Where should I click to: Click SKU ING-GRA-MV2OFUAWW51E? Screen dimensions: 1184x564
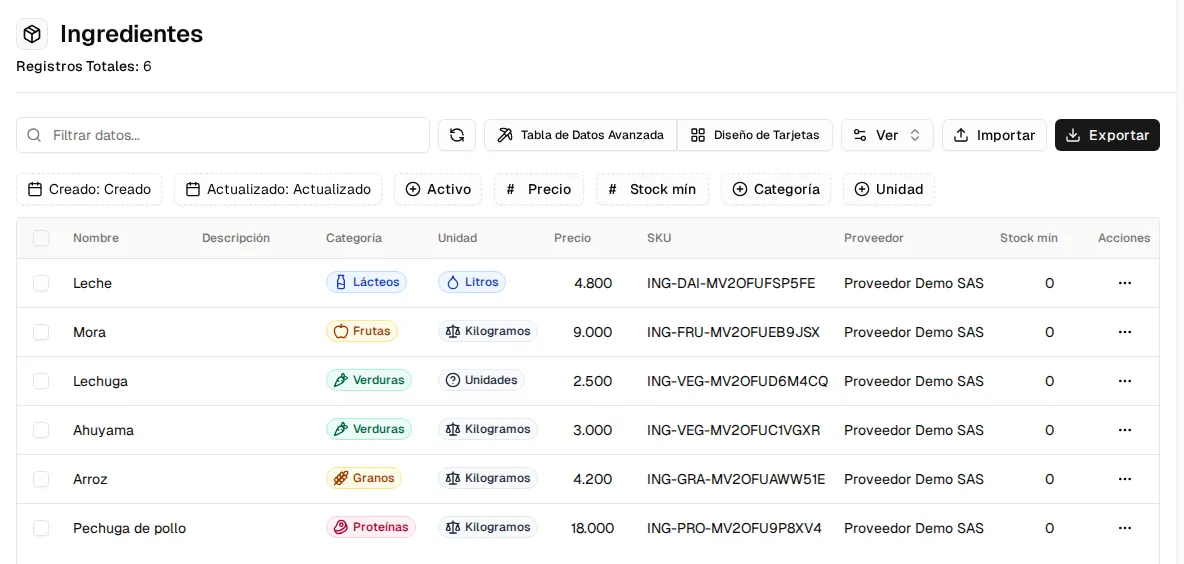736,479
